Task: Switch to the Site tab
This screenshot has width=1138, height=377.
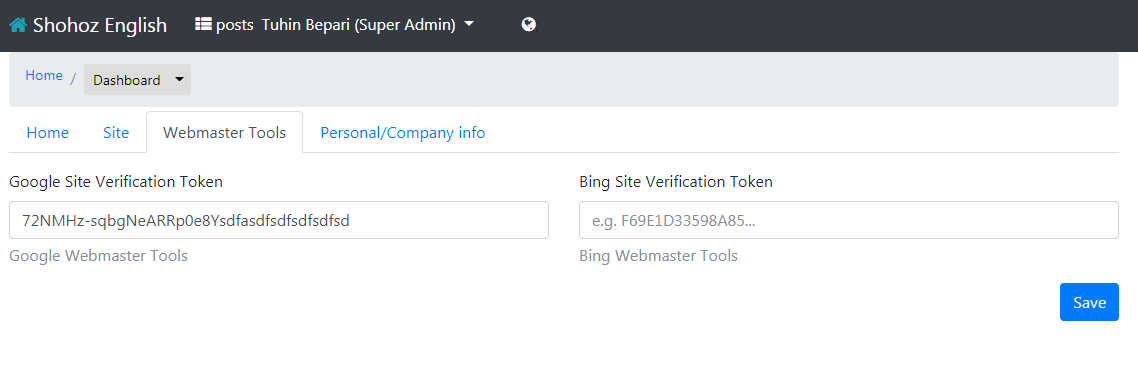Action: (x=116, y=132)
